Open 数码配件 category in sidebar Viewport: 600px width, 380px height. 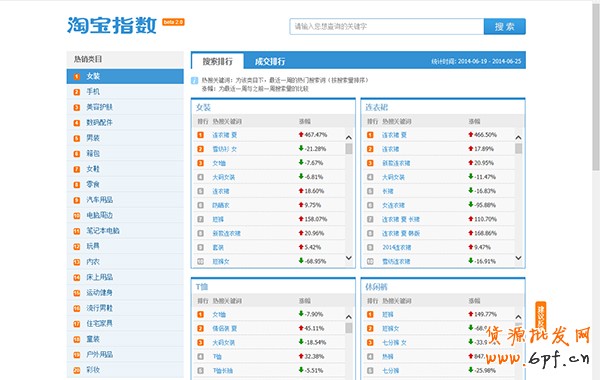pyautogui.click(x=125, y=122)
